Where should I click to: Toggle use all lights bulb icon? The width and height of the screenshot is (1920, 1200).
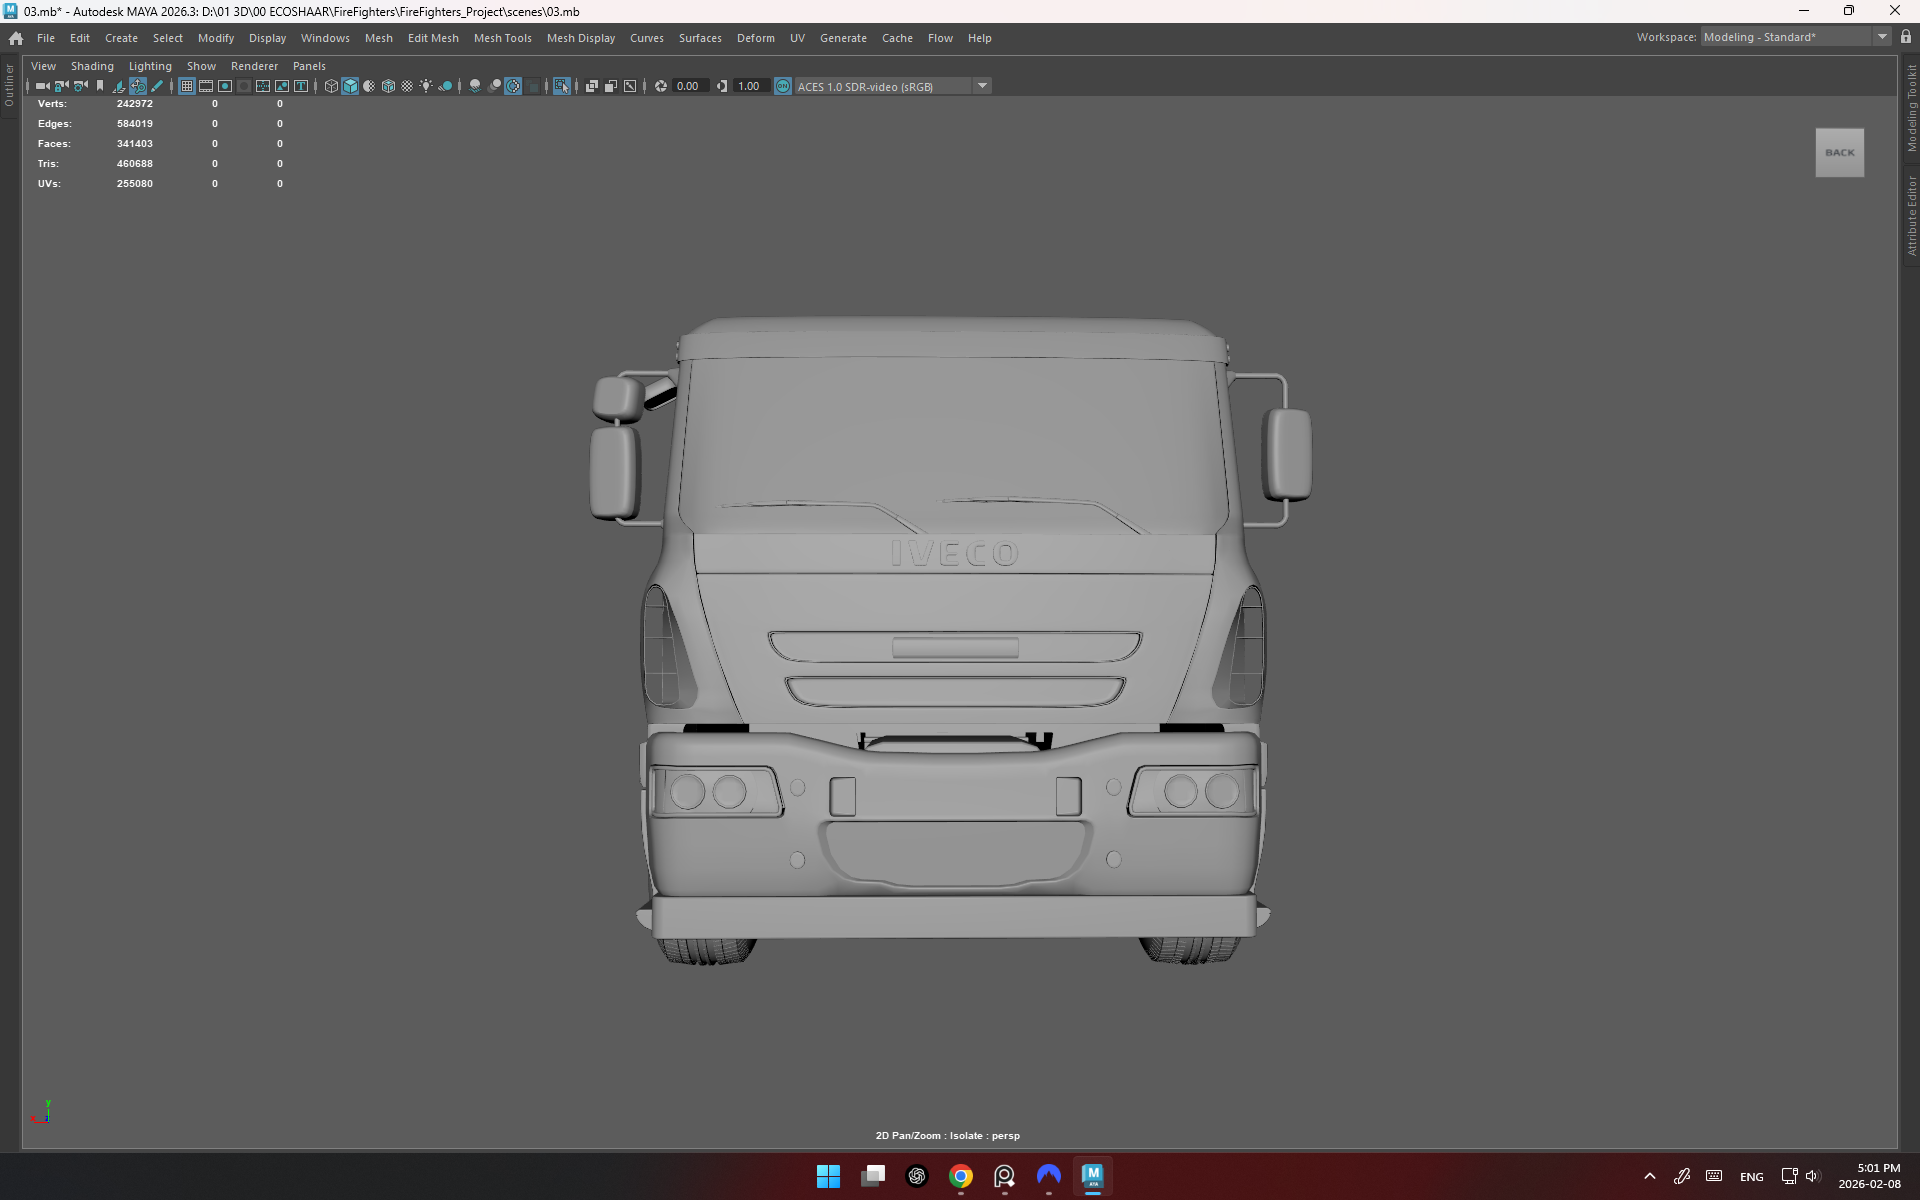[426, 86]
